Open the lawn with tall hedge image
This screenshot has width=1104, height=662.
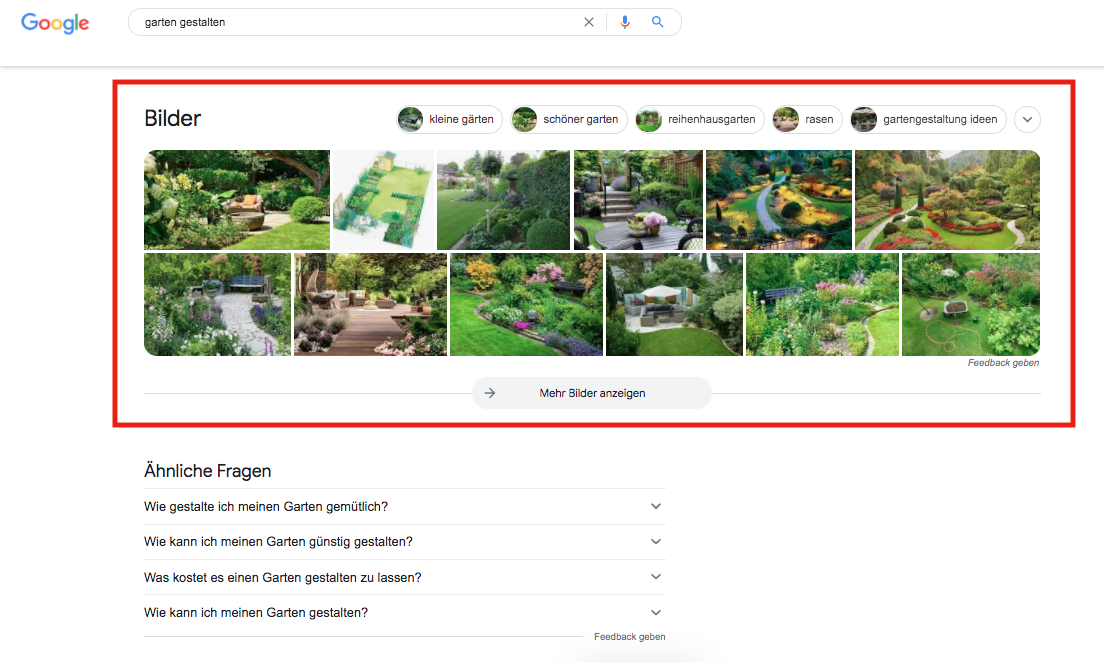(503, 200)
